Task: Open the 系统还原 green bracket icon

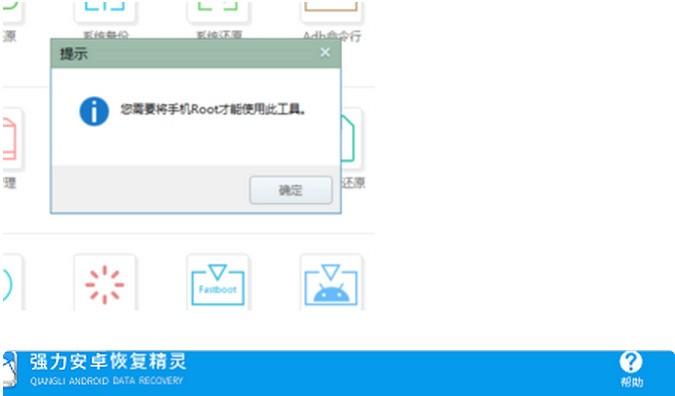Action: (218, 12)
